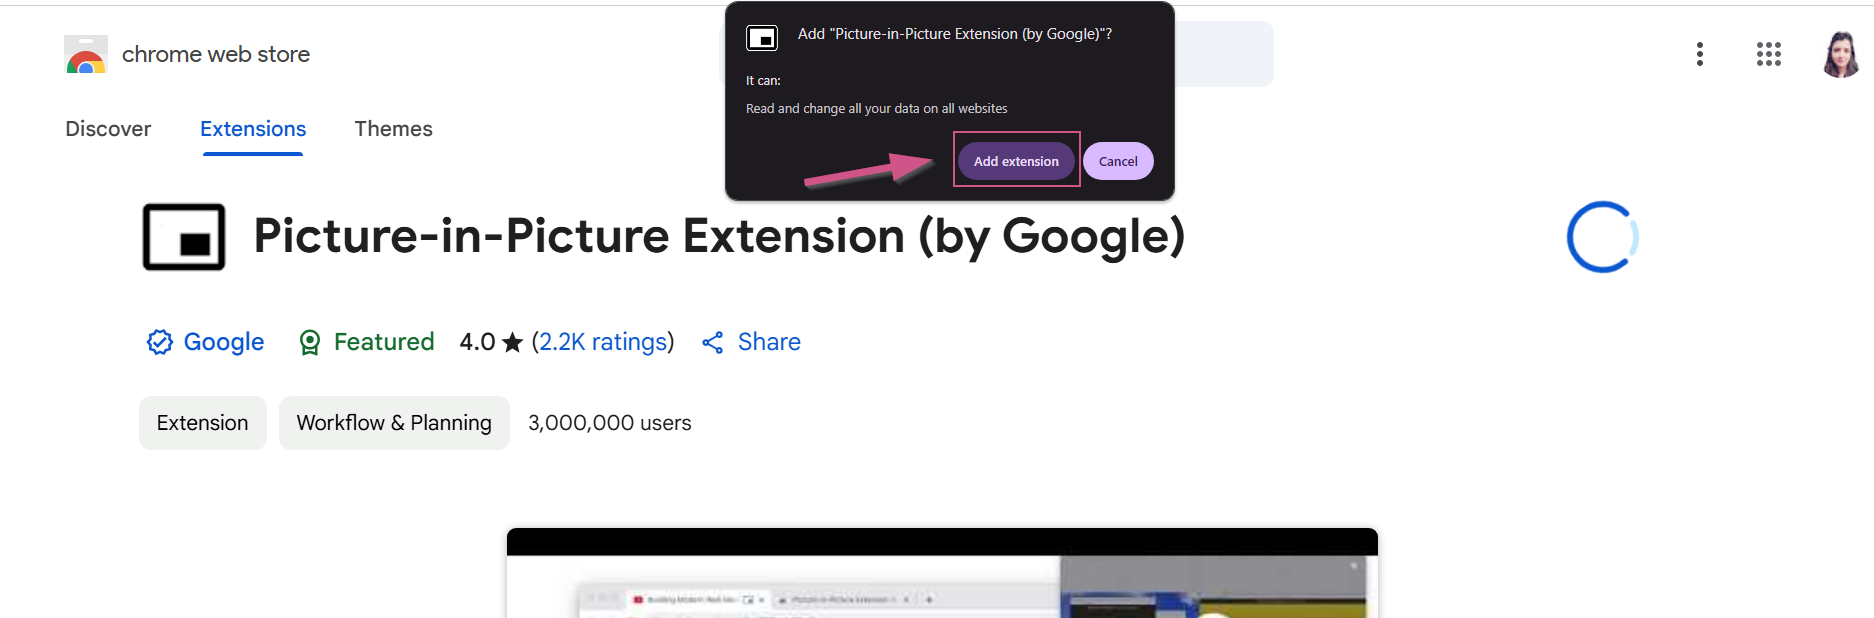Click the 3,000,000 users text
The image size is (1874, 618).
(x=610, y=423)
